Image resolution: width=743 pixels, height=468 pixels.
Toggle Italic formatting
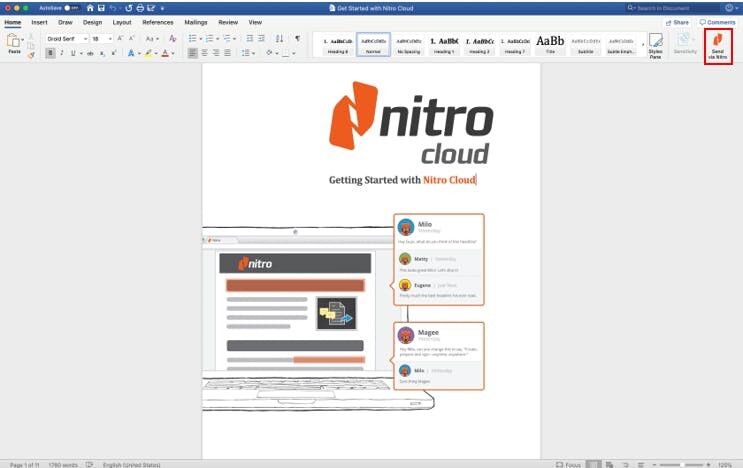[x=62, y=53]
